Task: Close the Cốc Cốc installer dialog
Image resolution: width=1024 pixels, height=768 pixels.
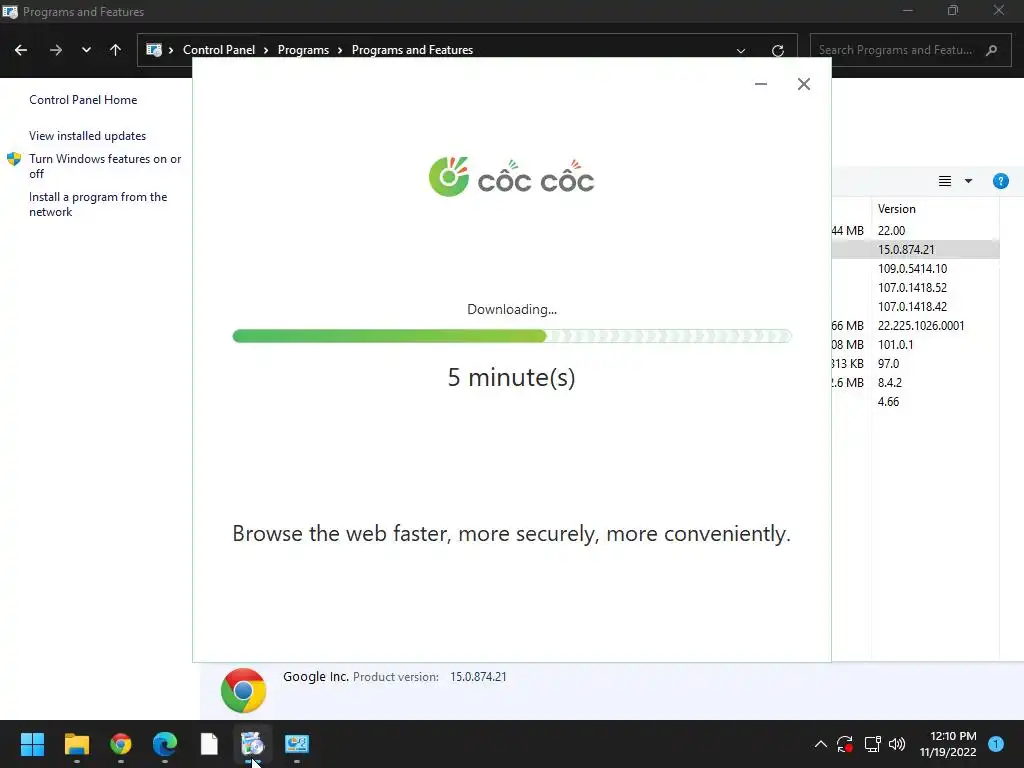Action: coord(804,84)
